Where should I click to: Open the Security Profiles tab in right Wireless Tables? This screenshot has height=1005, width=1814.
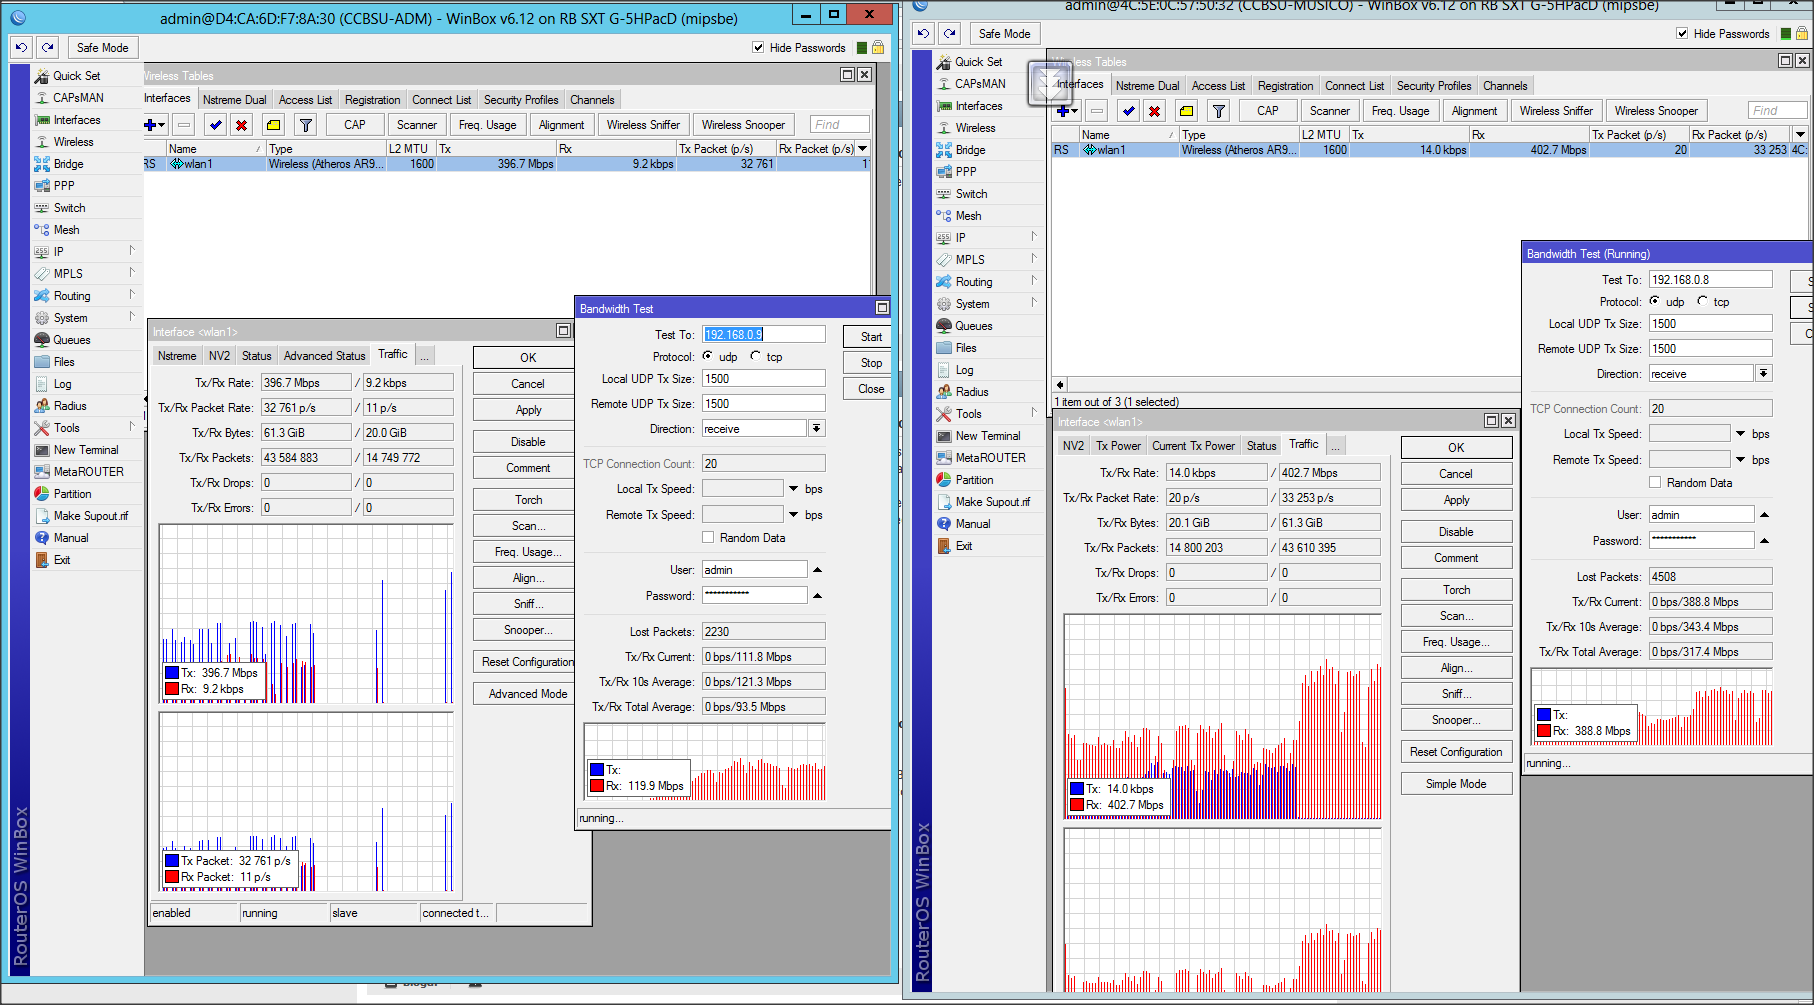point(1433,86)
